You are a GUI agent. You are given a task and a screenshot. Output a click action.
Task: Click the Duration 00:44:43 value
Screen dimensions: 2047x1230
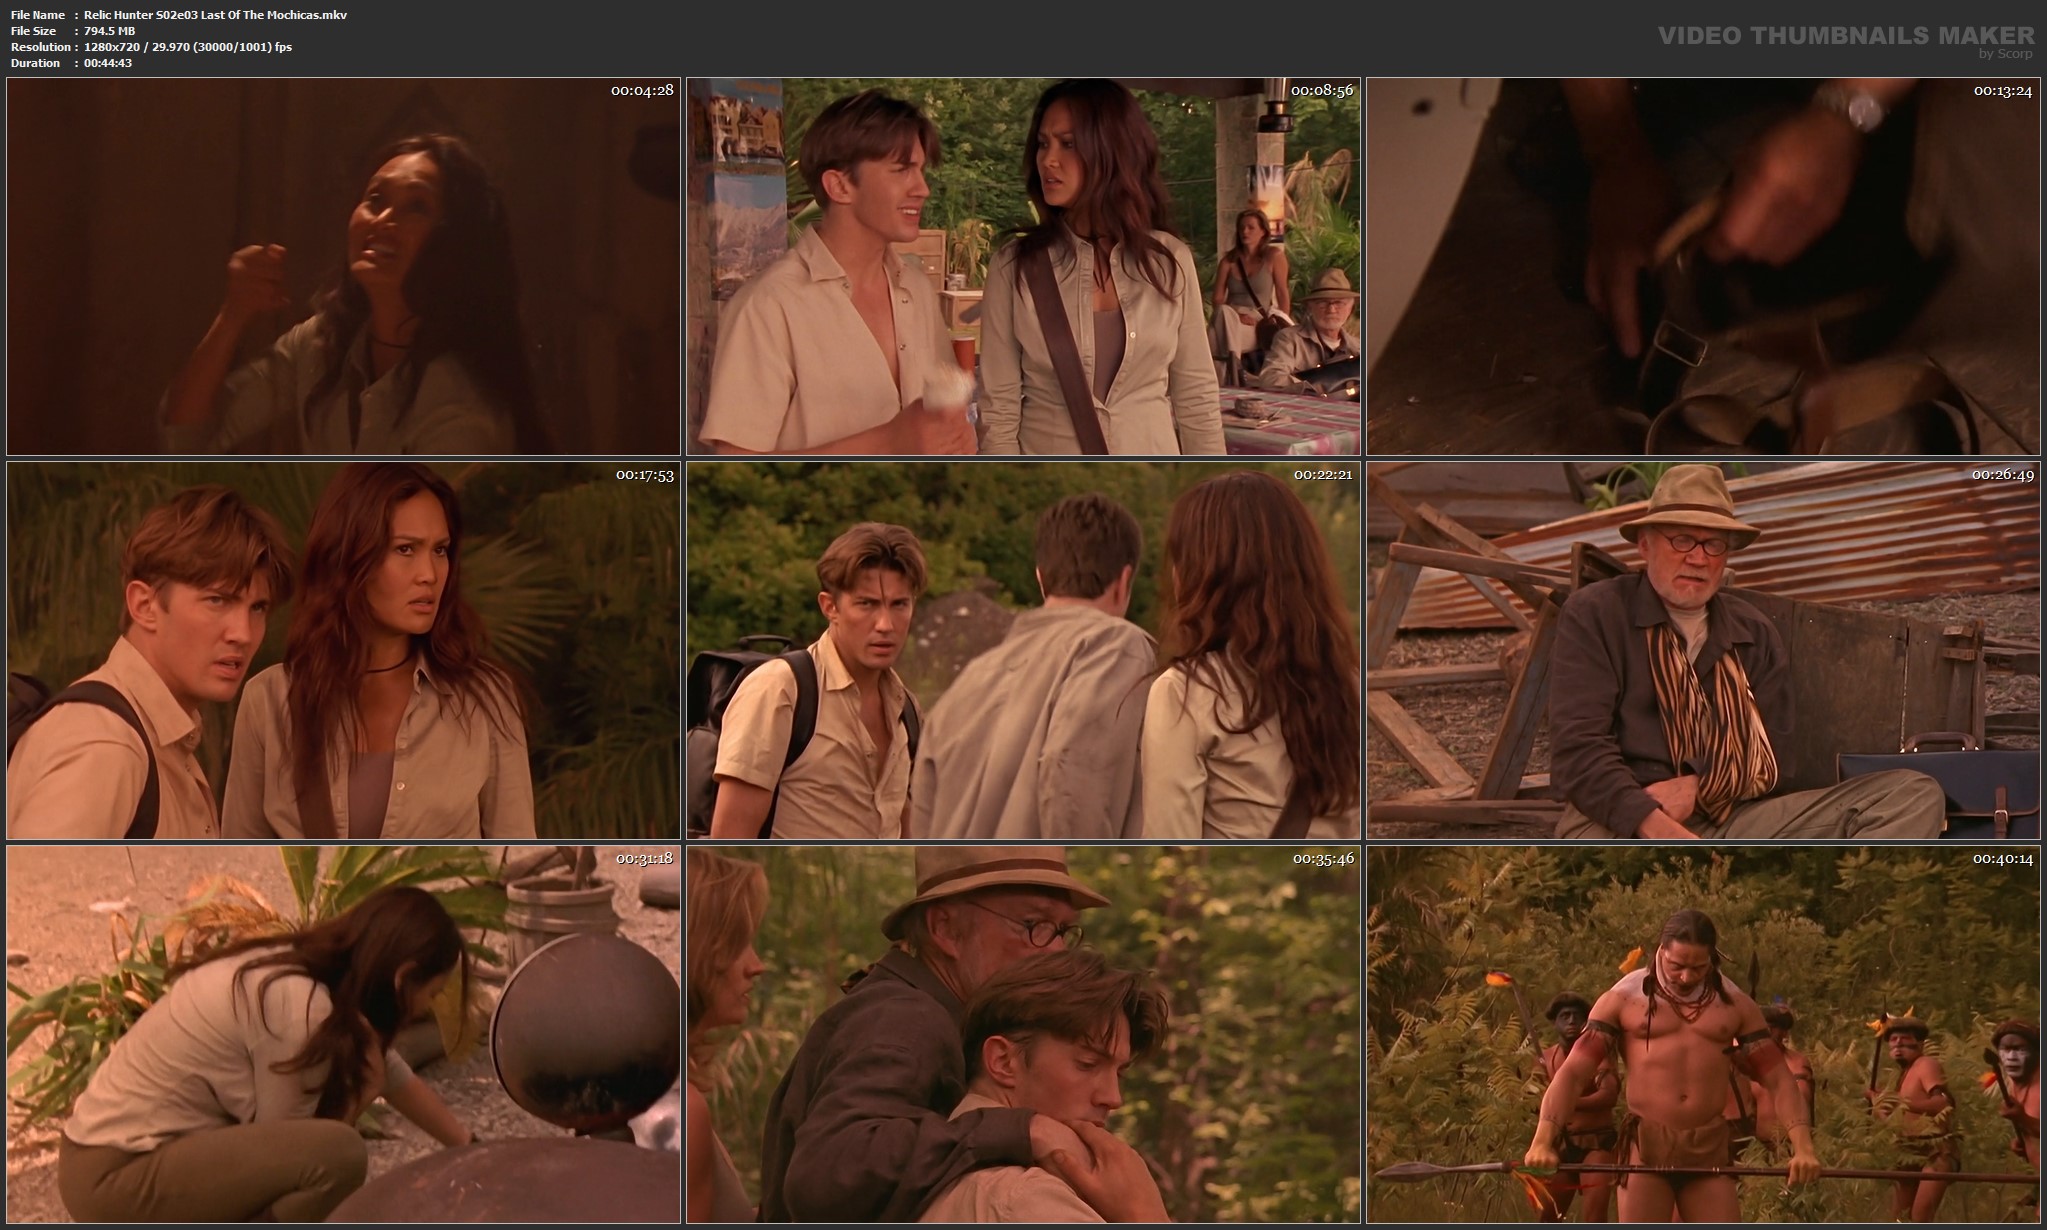click(108, 63)
